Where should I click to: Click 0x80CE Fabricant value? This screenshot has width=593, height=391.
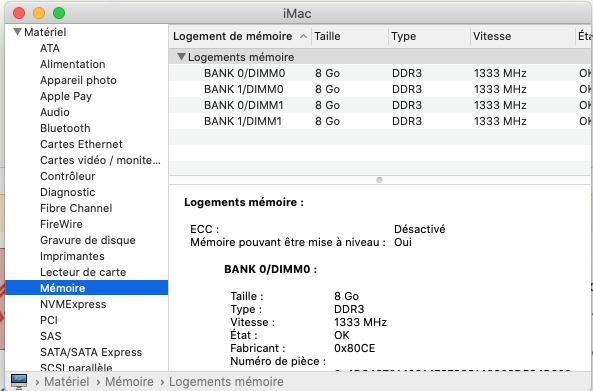pos(354,348)
